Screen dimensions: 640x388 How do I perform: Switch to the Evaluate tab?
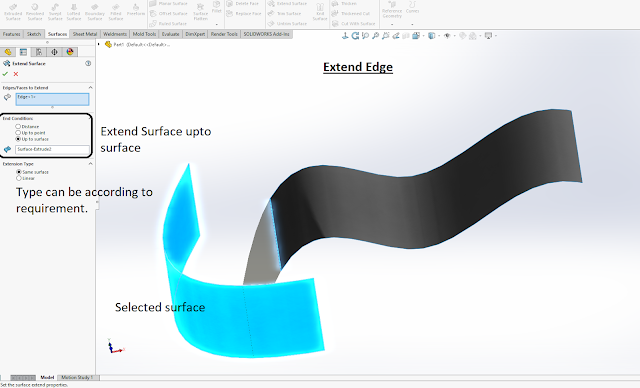[170, 34]
